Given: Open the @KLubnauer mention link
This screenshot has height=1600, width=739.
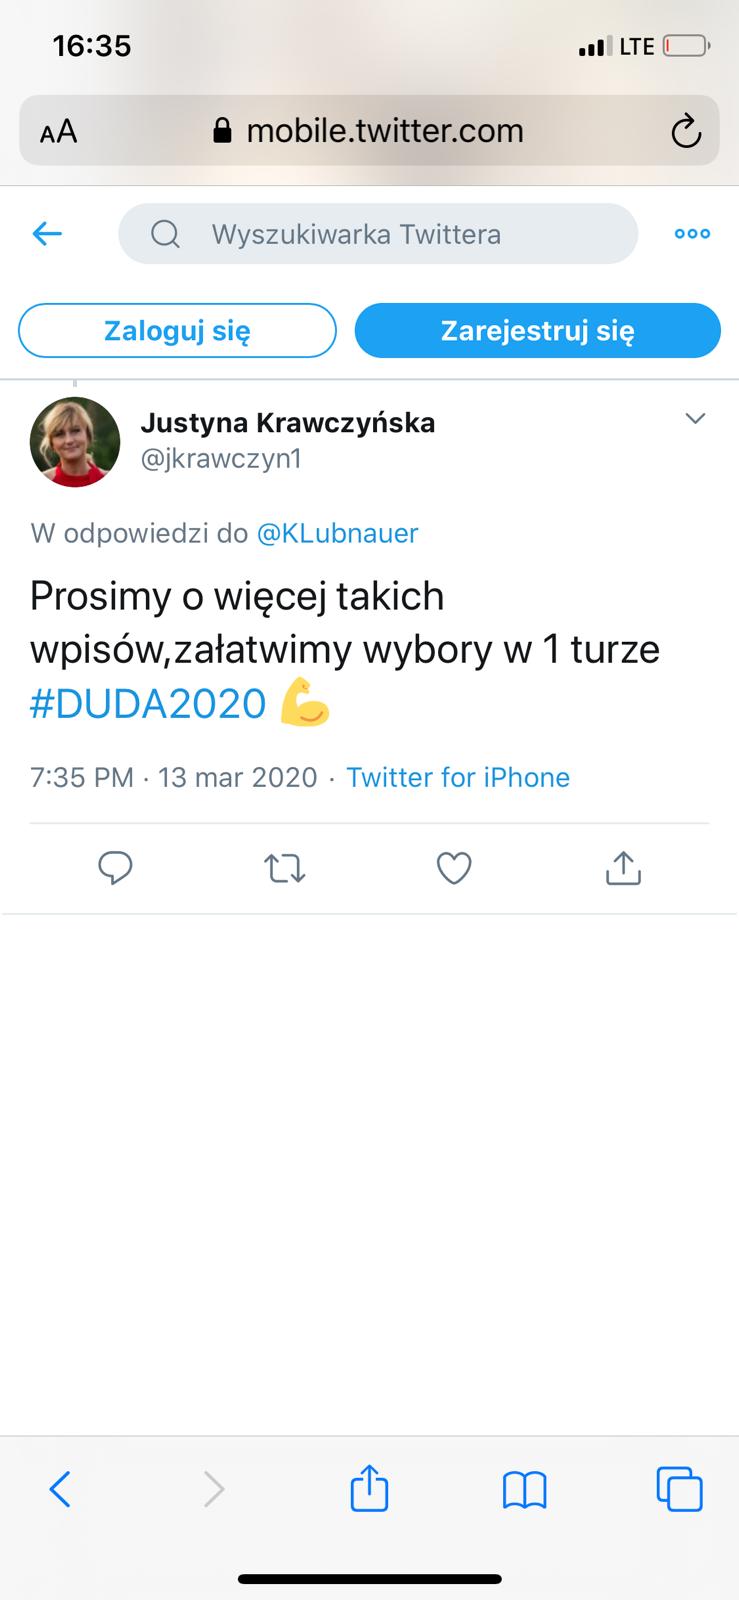Looking at the screenshot, I should click(x=337, y=533).
